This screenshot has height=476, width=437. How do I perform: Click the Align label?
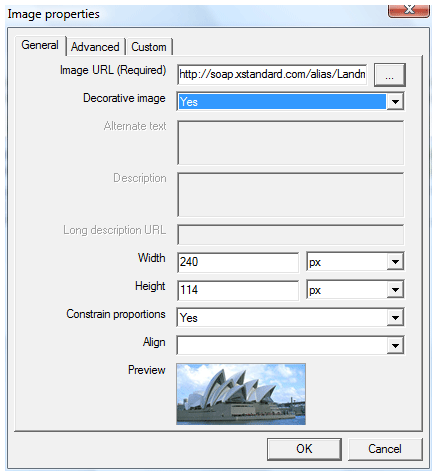pos(154,342)
